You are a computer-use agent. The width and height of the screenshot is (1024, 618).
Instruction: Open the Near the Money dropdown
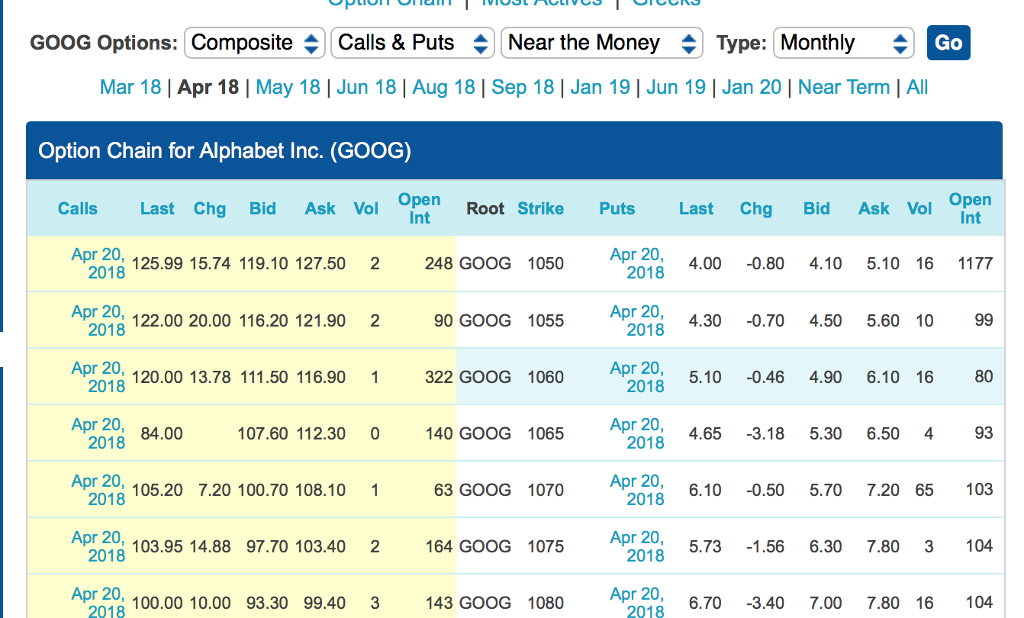point(600,43)
